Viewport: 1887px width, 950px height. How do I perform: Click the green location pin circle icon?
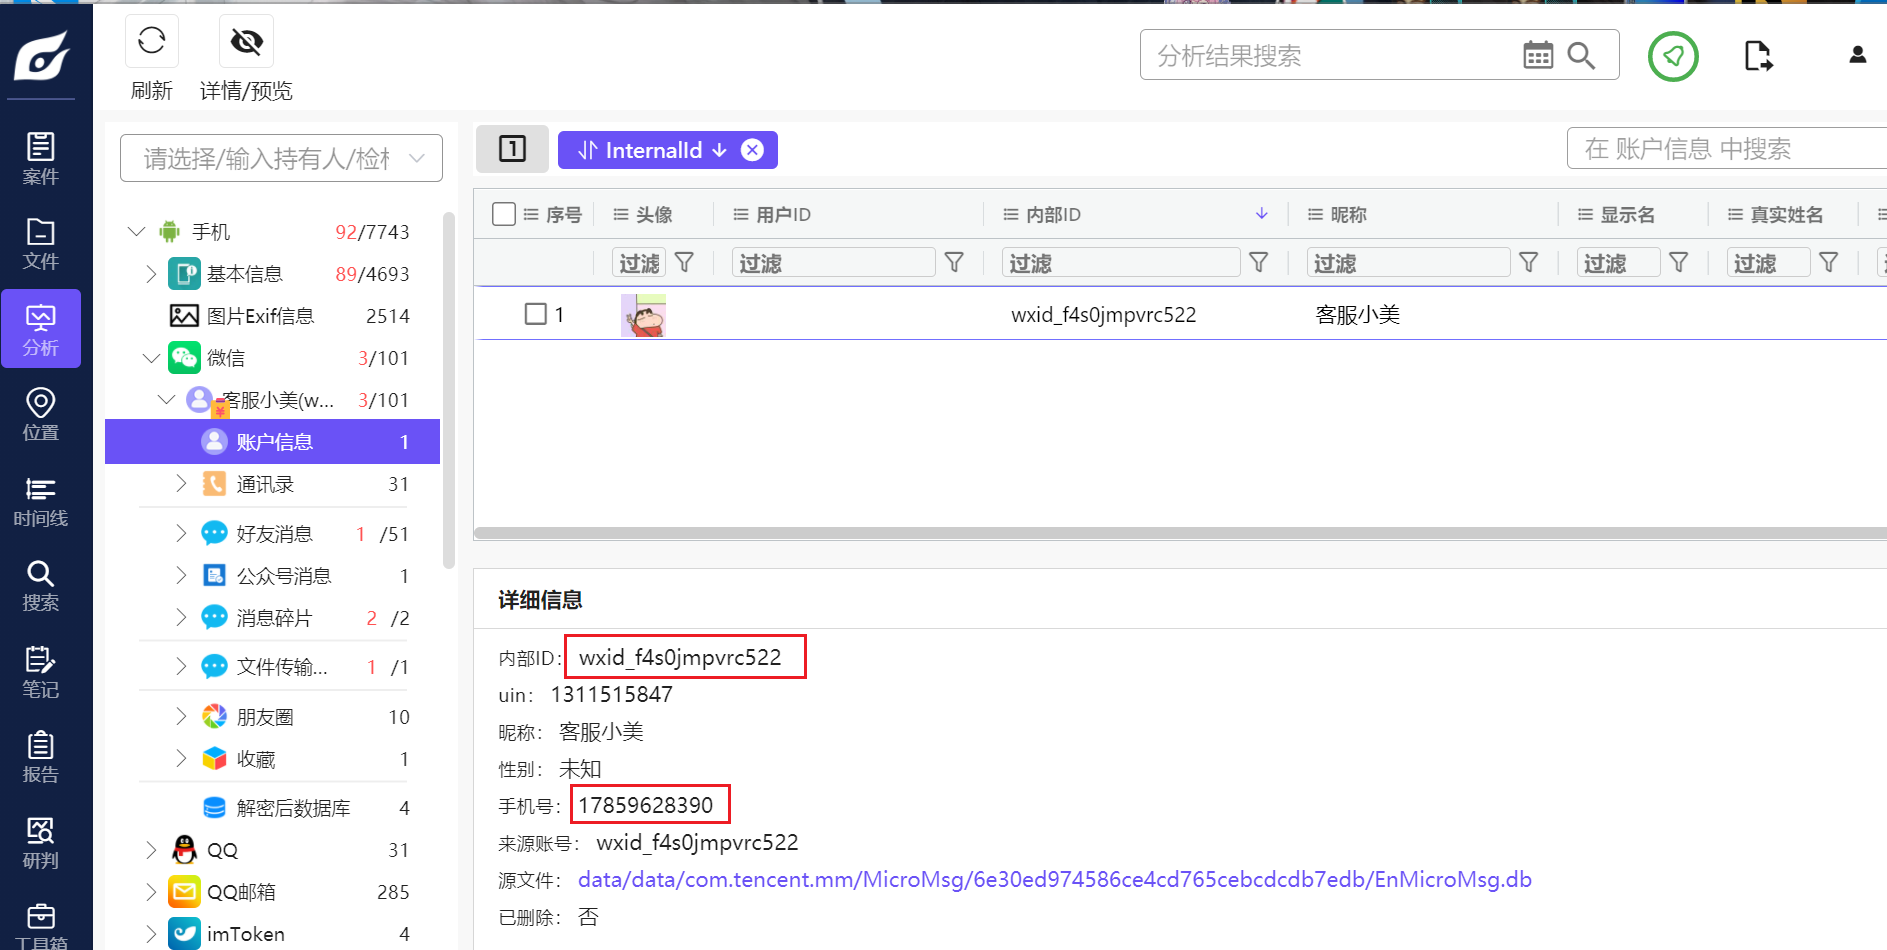coord(1673,56)
